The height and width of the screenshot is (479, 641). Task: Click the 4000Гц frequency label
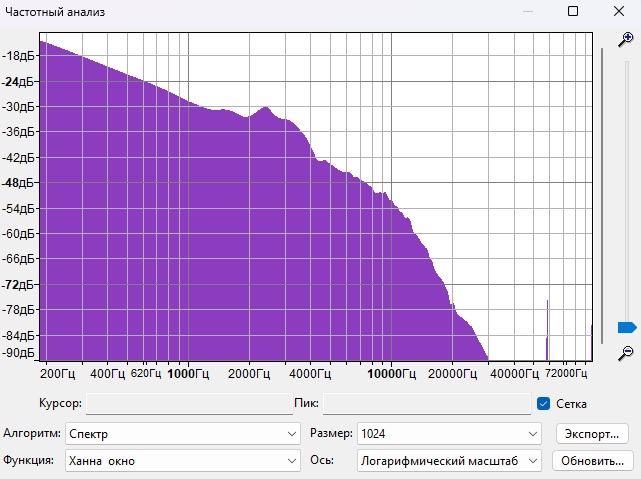(310, 374)
